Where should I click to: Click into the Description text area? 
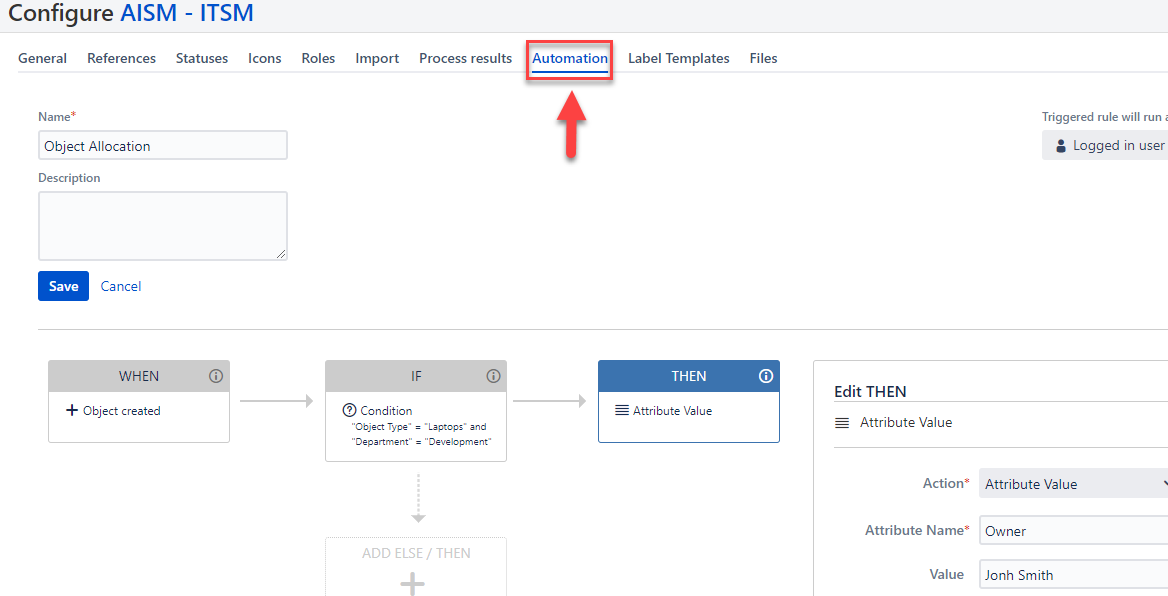click(x=162, y=226)
